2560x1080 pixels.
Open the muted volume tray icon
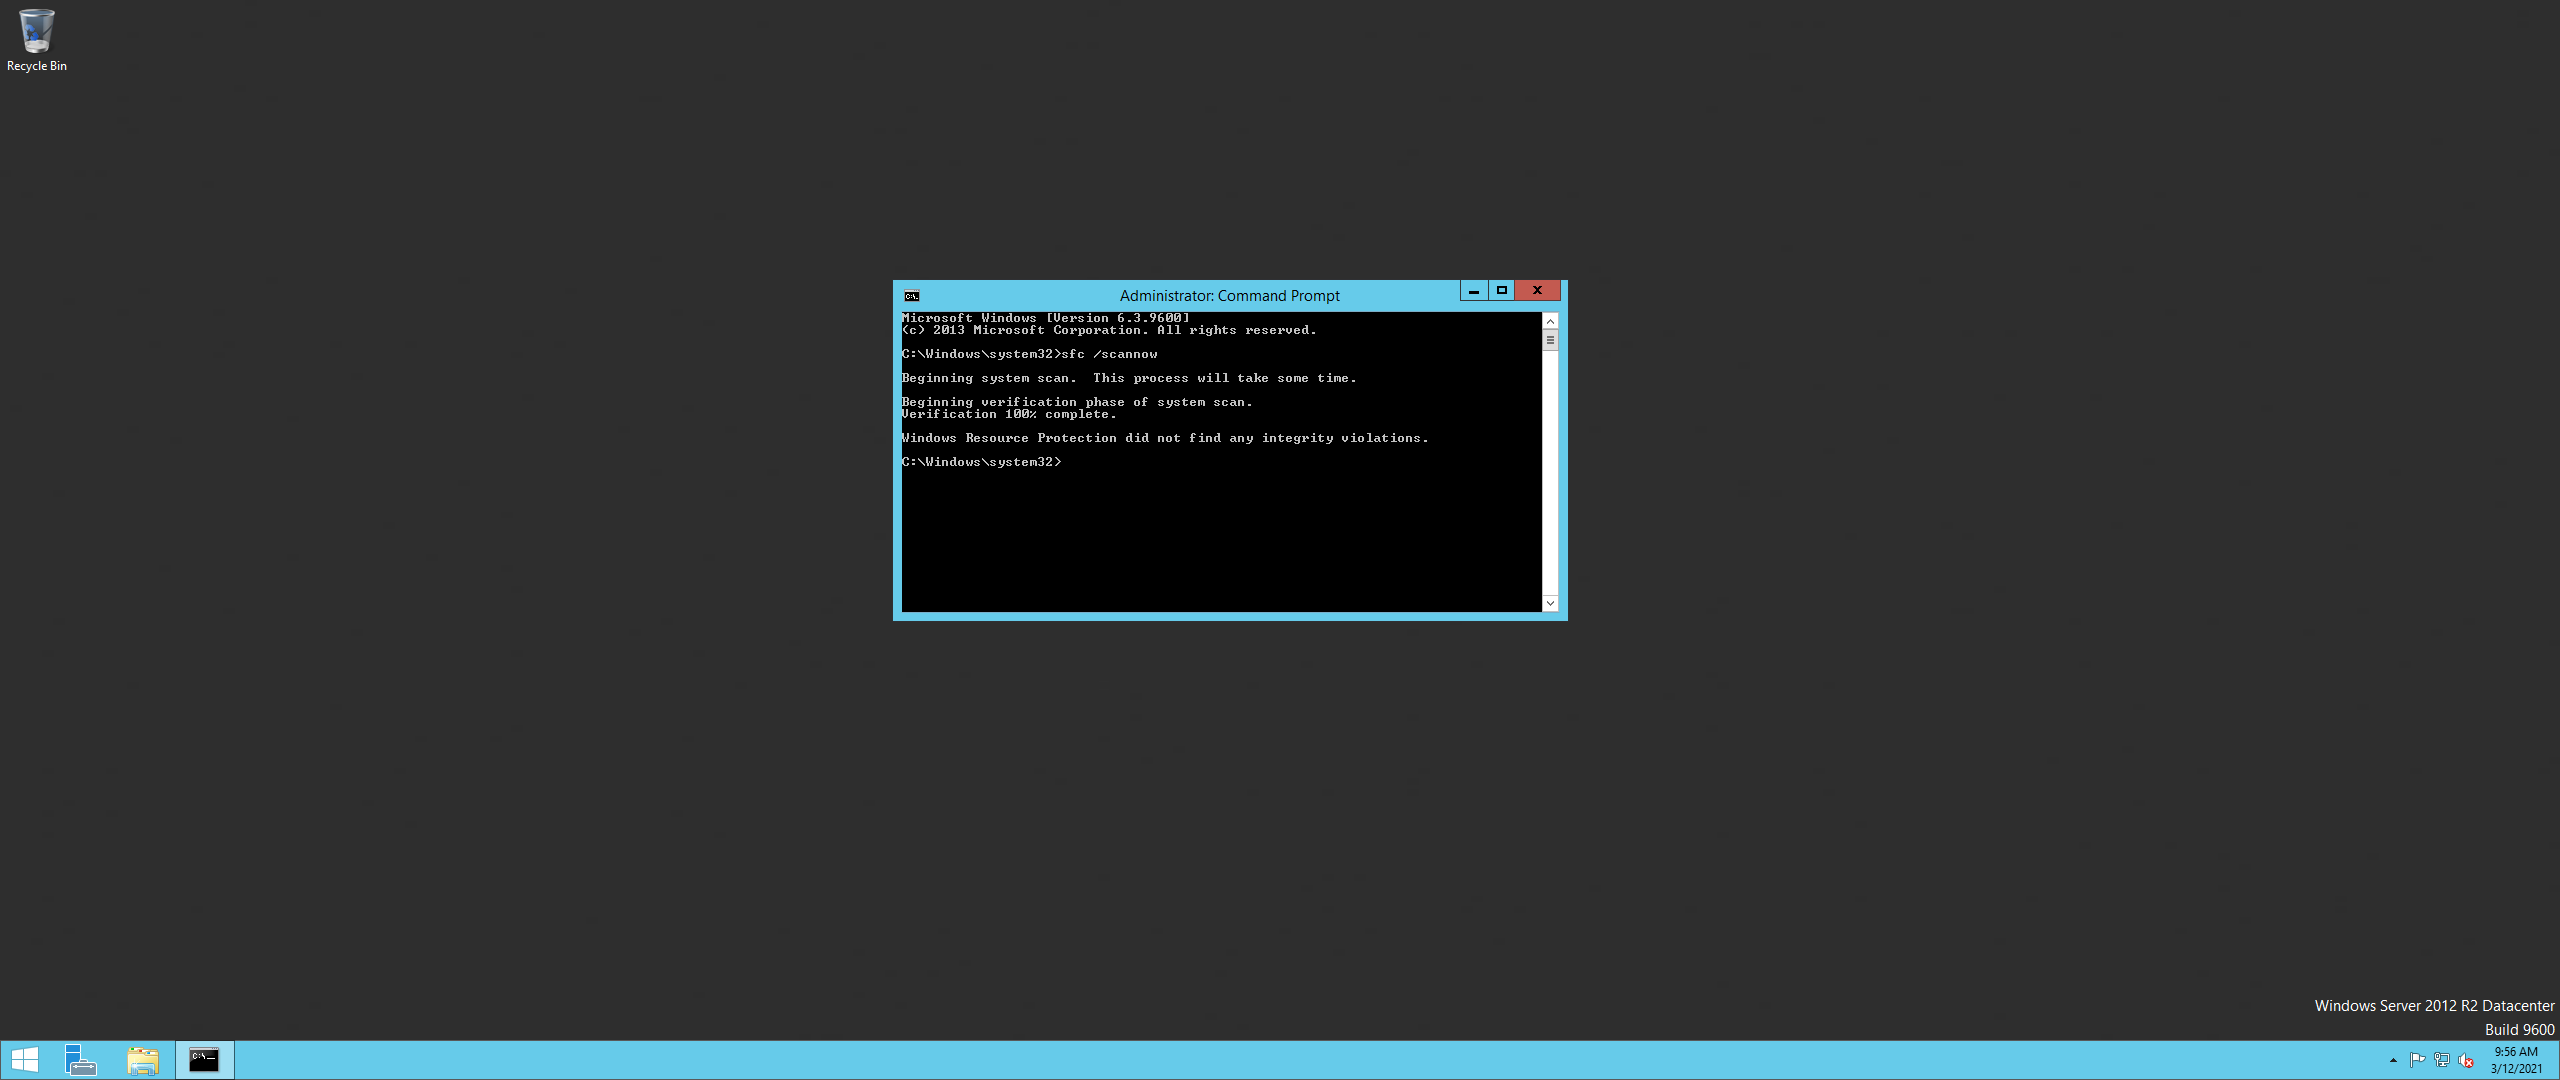[x=2466, y=1060]
